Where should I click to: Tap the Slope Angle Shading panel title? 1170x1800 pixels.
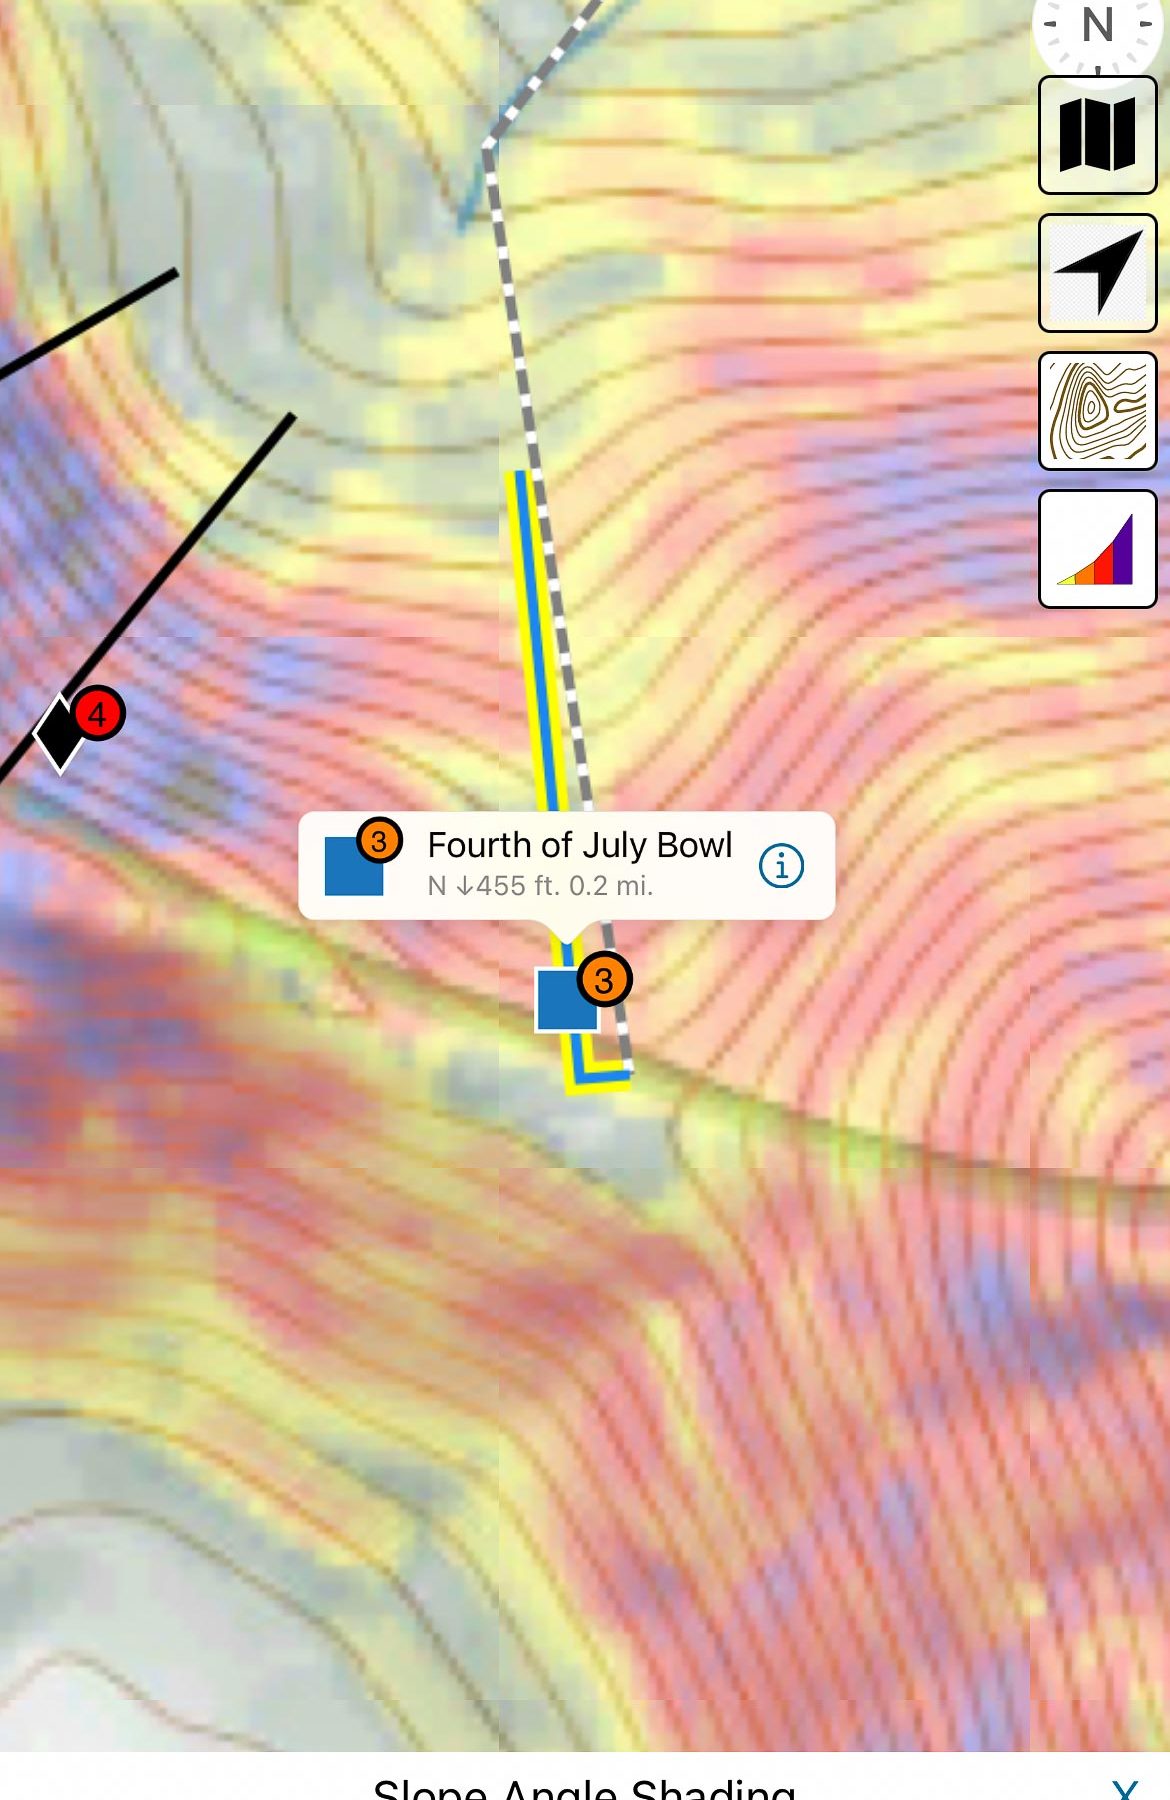click(x=584, y=1788)
